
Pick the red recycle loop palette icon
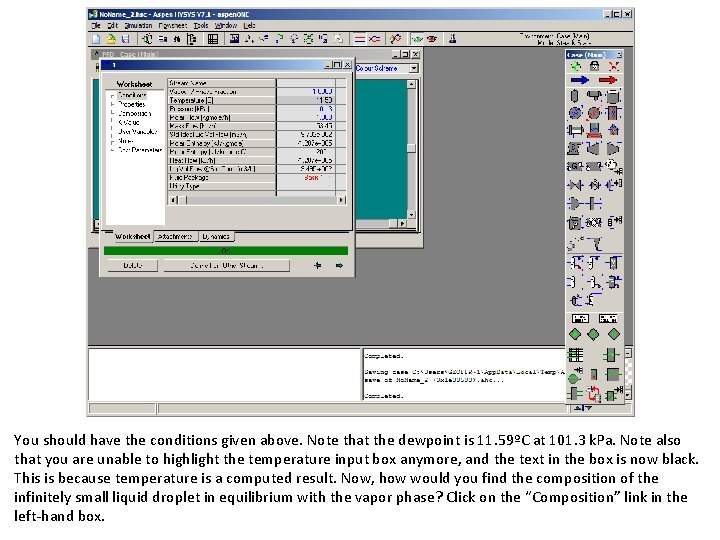594,394
